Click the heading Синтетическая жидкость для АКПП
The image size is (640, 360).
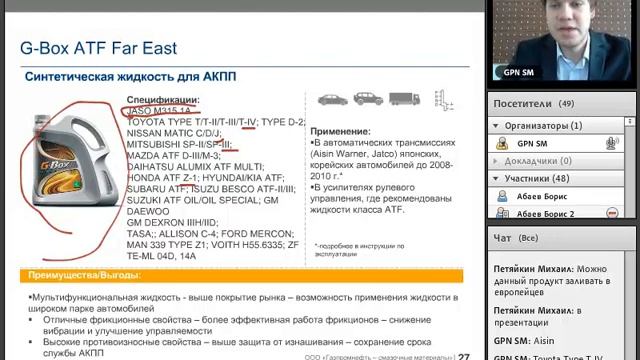(x=131, y=77)
